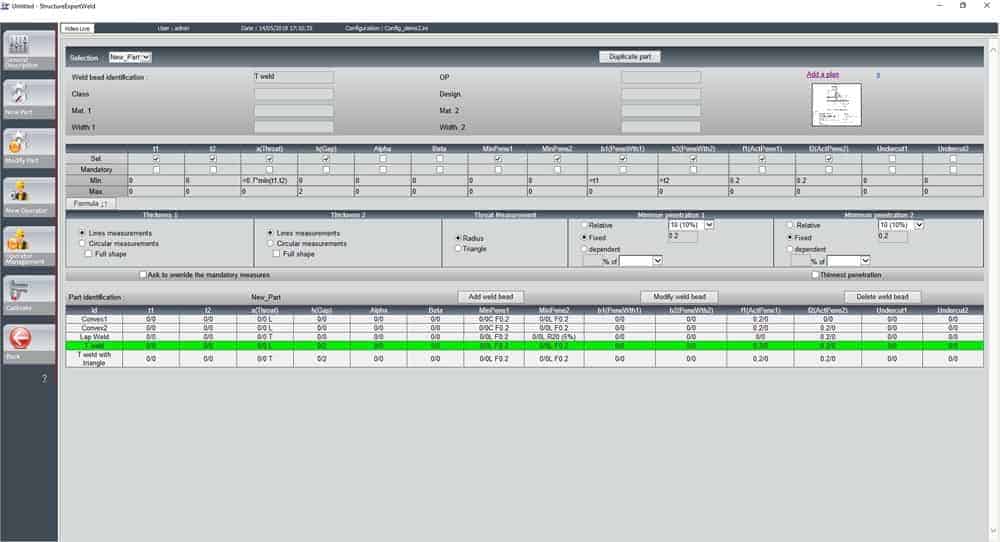Expand the Selection New_Part dropdown
Image resolution: width=1000 pixels, height=542 pixels.
130,57
